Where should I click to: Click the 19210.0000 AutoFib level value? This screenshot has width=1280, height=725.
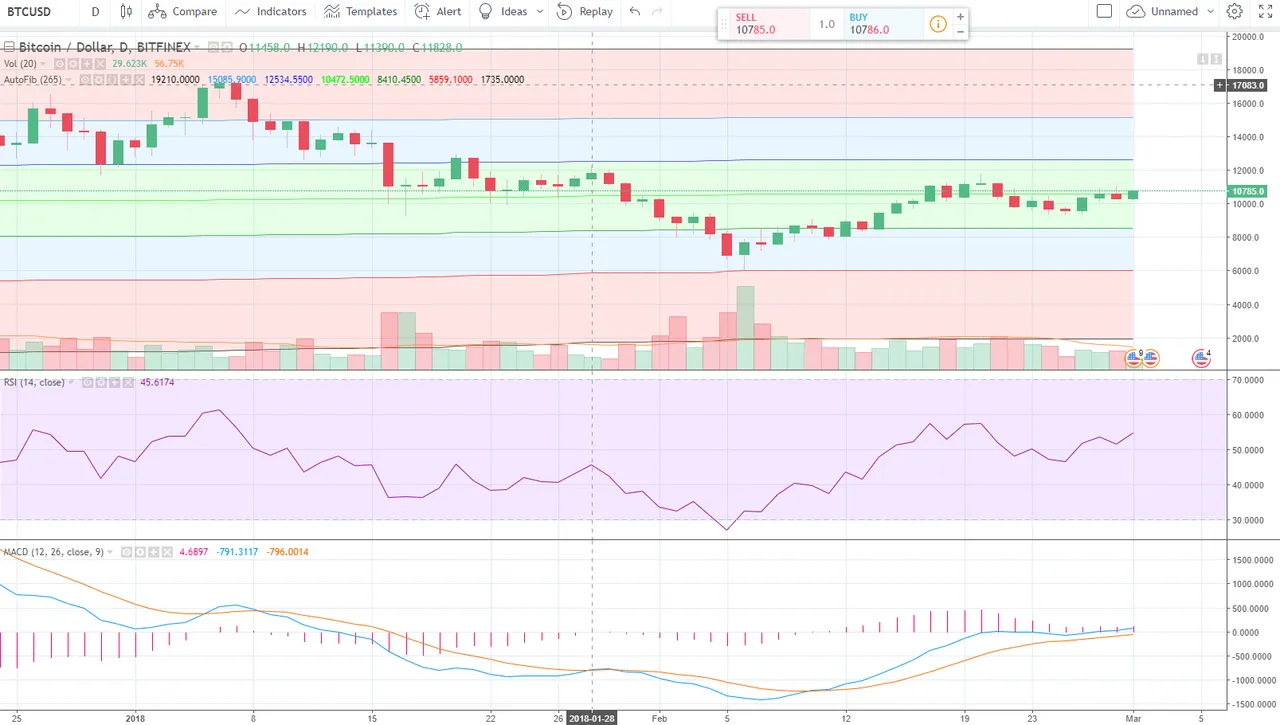click(x=175, y=80)
